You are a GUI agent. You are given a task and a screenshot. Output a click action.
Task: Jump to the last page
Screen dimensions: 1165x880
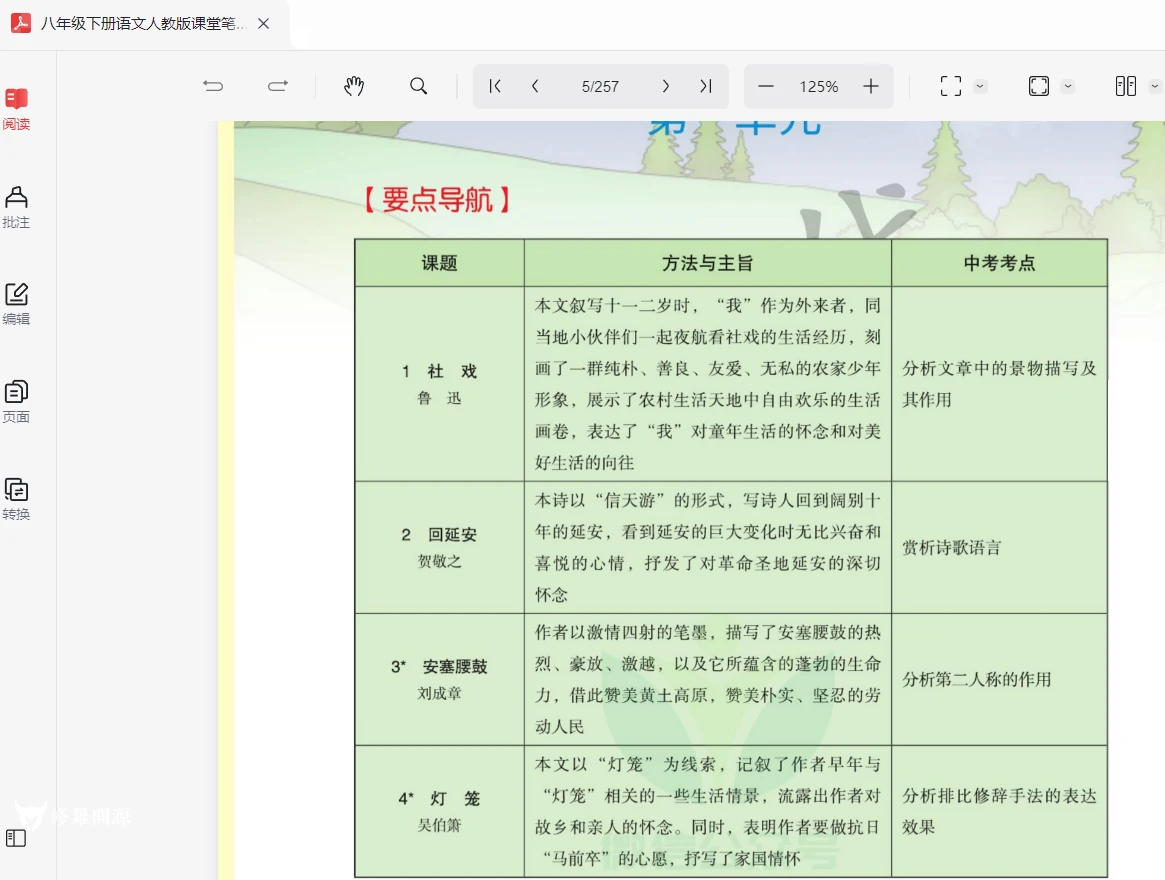pyautogui.click(x=706, y=86)
